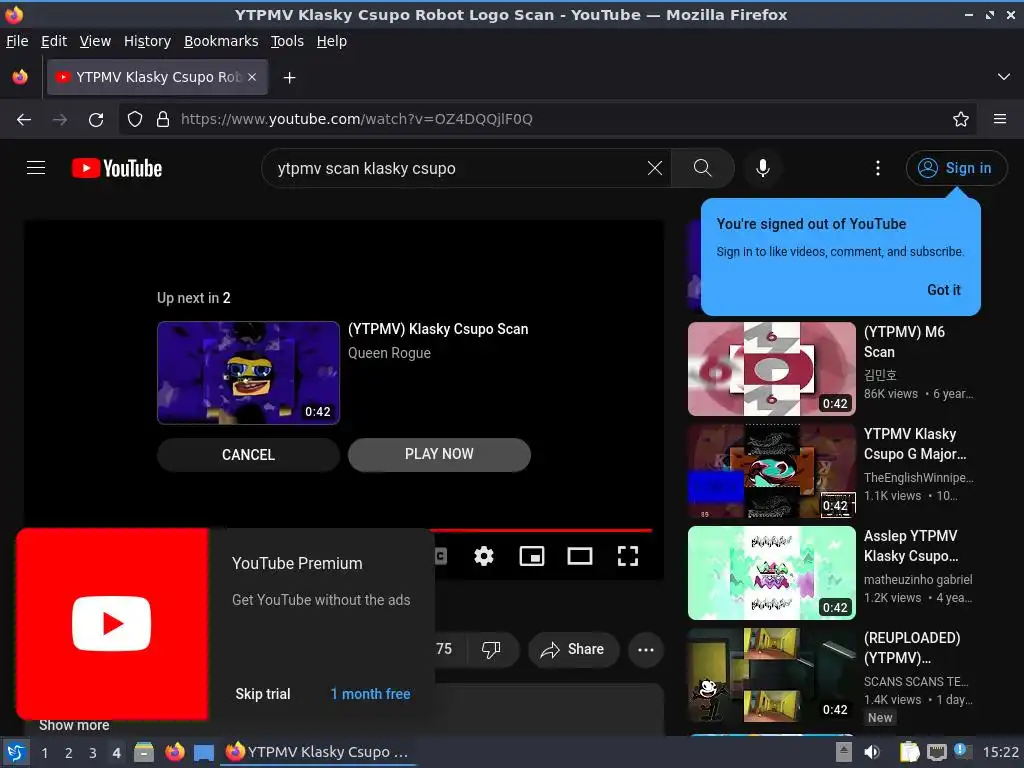Cancel the autoplay countdown
This screenshot has height=768, width=1024.
pyautogui.click(x=248, y=455)
